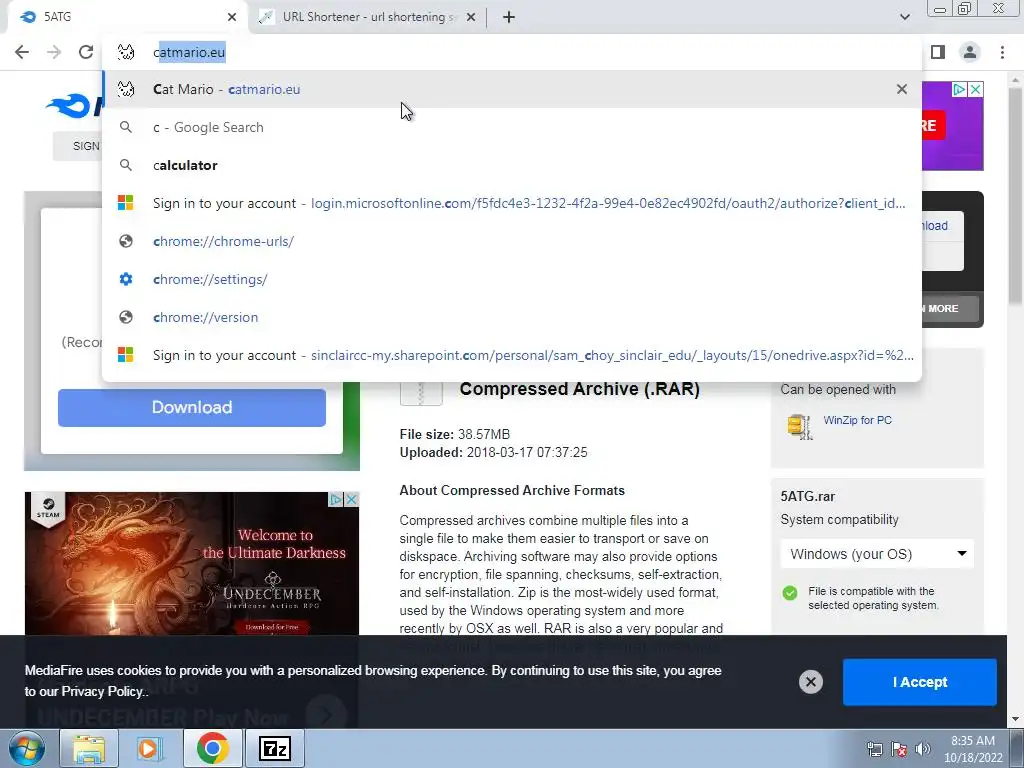The height and width of the screenshot is (768, 1024).
Task: Select the 5ATG.rar file name text
Action: click(x=807, y=496)
